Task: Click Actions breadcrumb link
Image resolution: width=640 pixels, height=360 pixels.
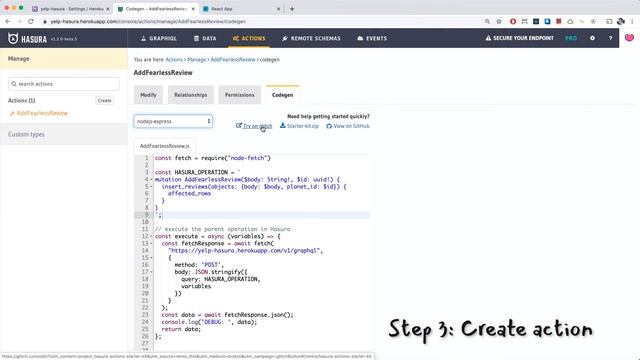Action: click(174, 60)
